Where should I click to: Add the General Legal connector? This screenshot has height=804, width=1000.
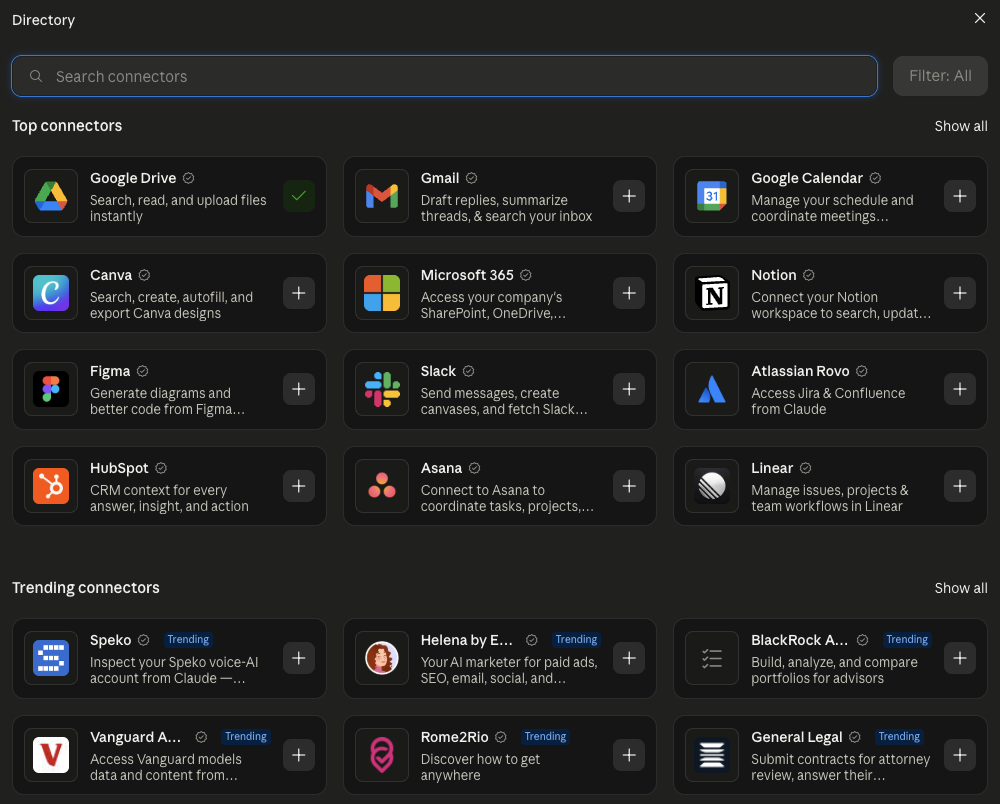(960, 755)
